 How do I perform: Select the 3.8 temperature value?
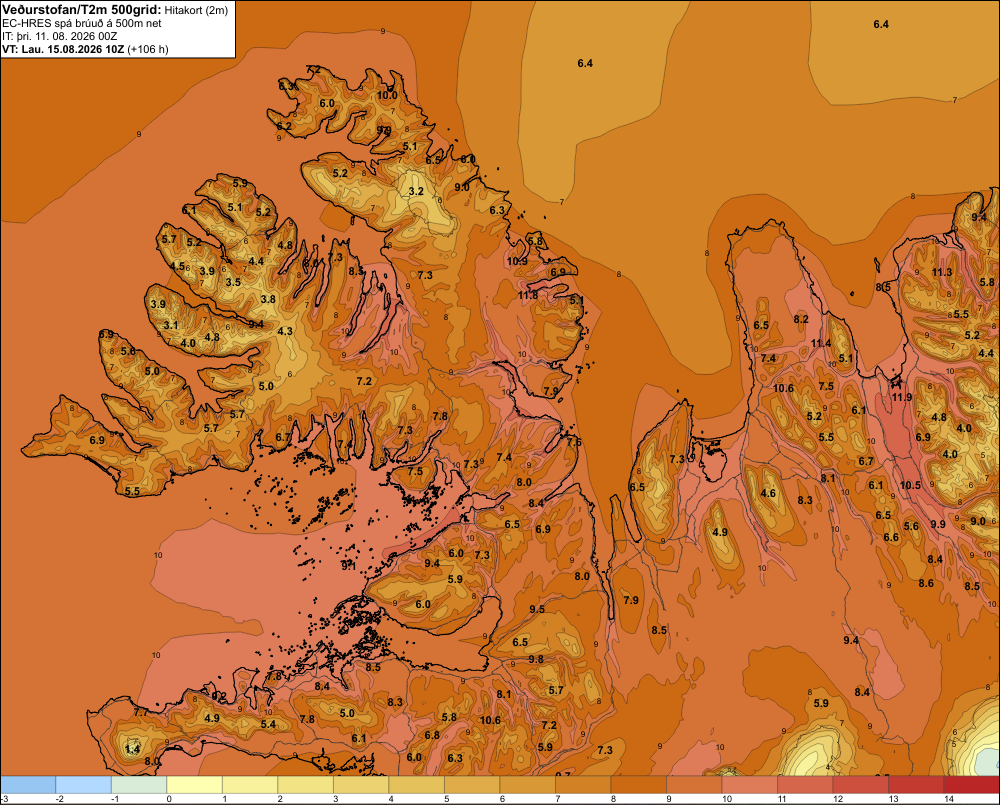268,299
